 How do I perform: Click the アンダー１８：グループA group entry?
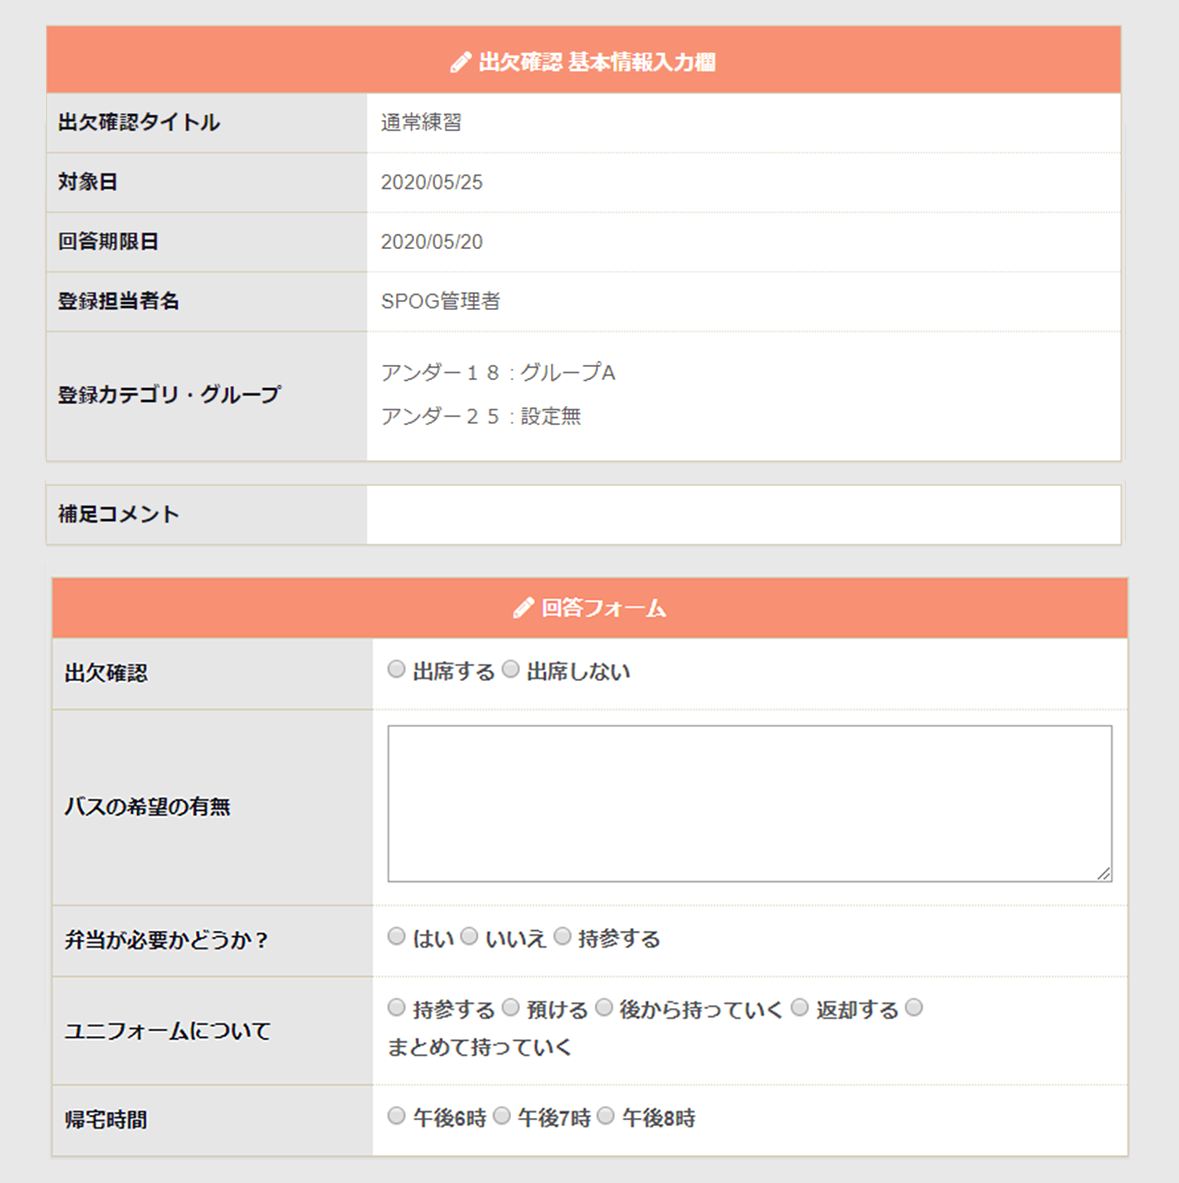(499, 372)
